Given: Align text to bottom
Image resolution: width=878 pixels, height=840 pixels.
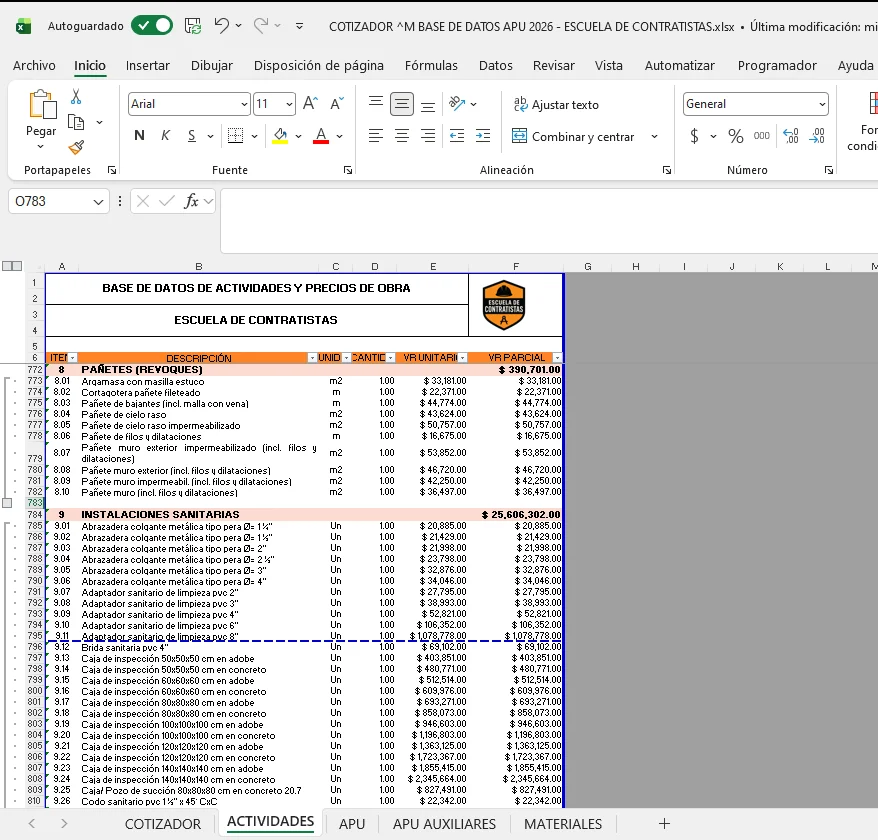Looking at the screenshot, I should [x=428, y=104].
